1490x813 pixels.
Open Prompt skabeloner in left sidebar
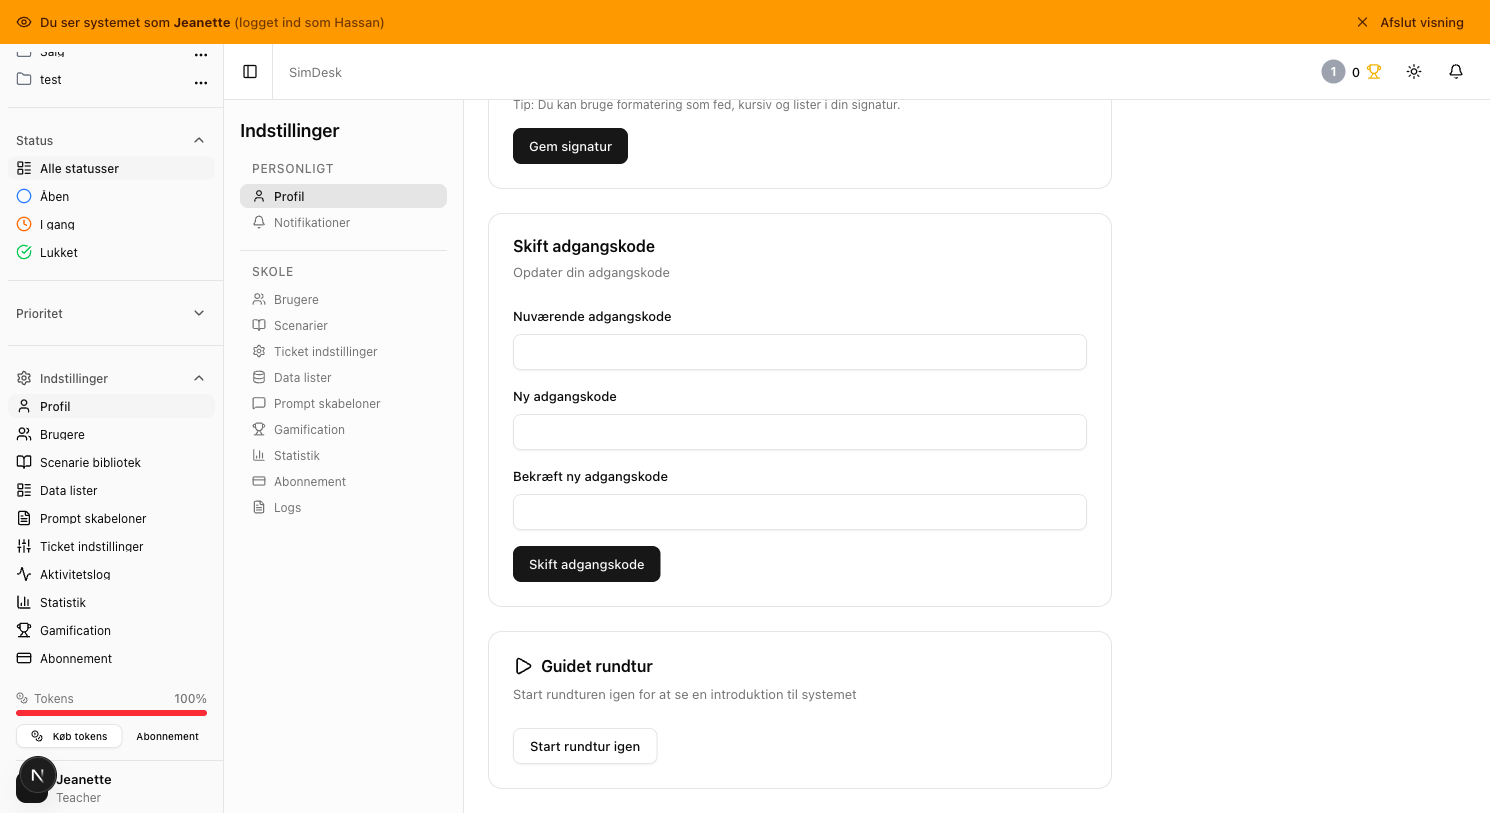(x=111, y=519)
